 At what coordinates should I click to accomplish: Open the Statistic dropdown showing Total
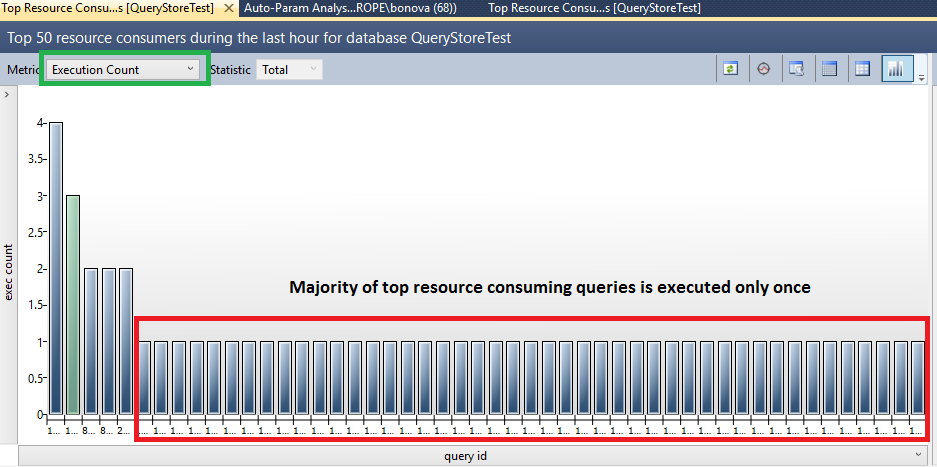(x=289, y=70)
